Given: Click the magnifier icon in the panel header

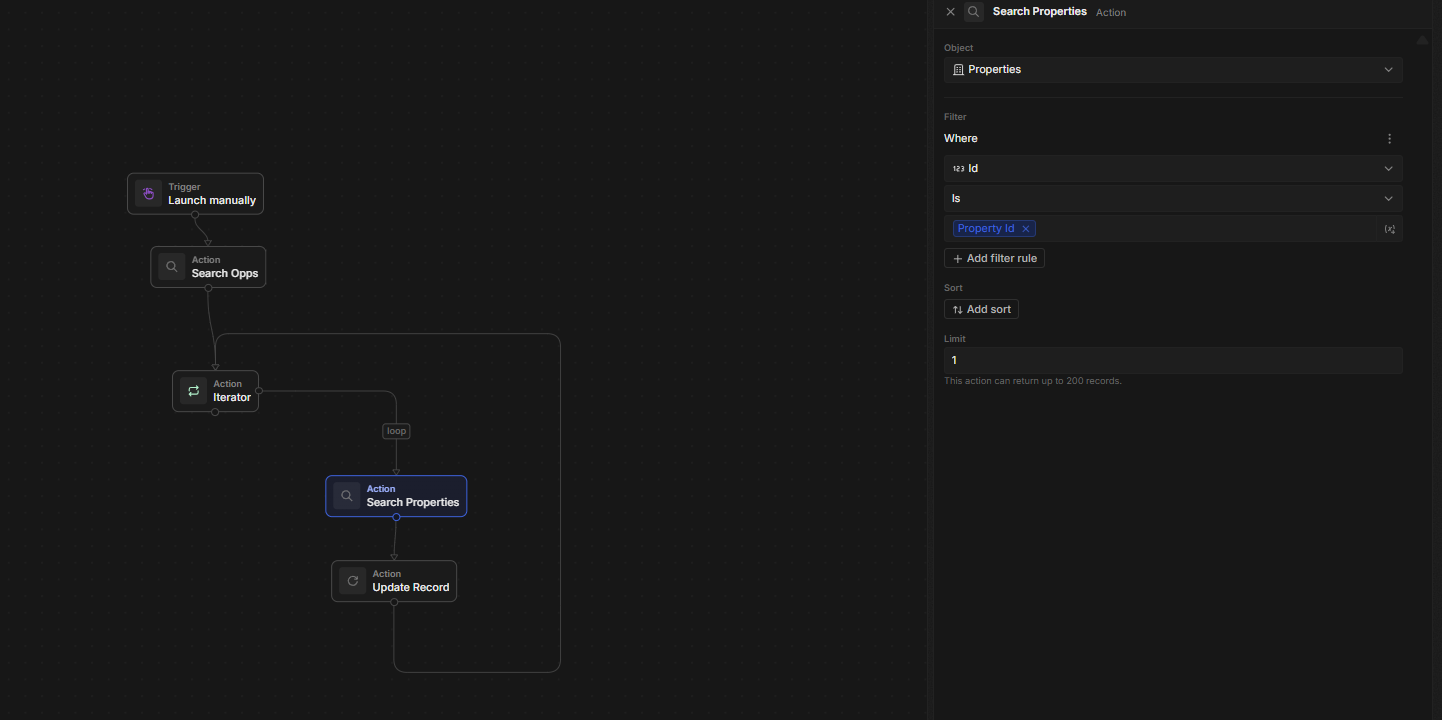Looking at the screenshot, I should coord(974,12).
